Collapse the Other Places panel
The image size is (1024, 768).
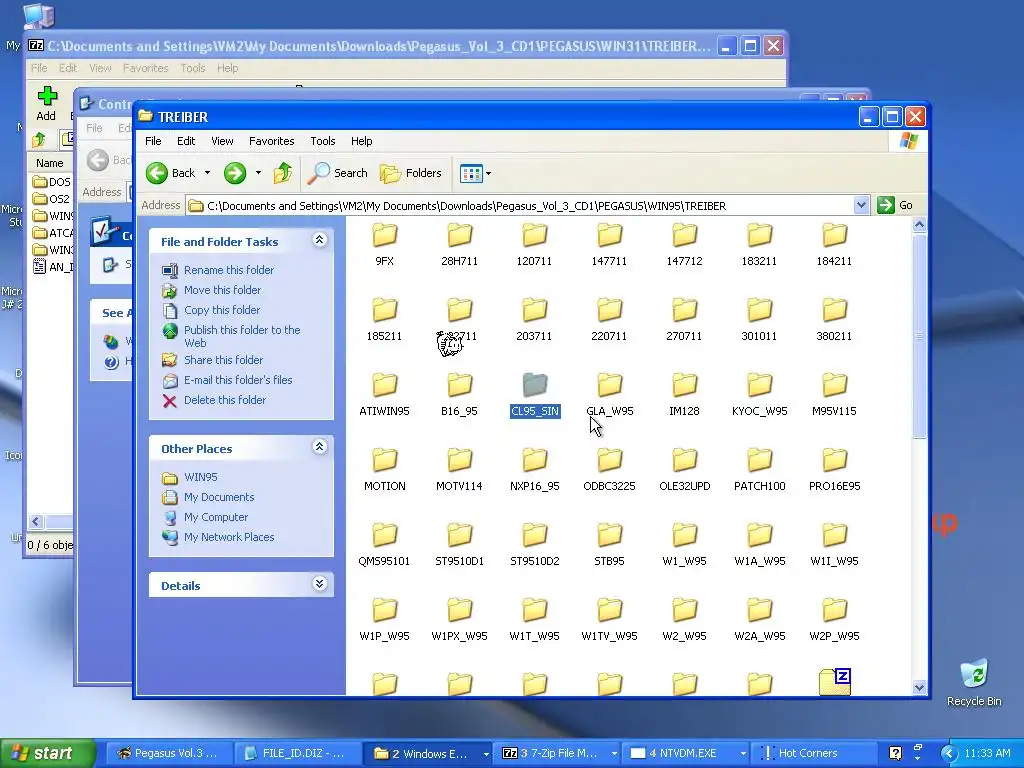[x=319, y=447]
